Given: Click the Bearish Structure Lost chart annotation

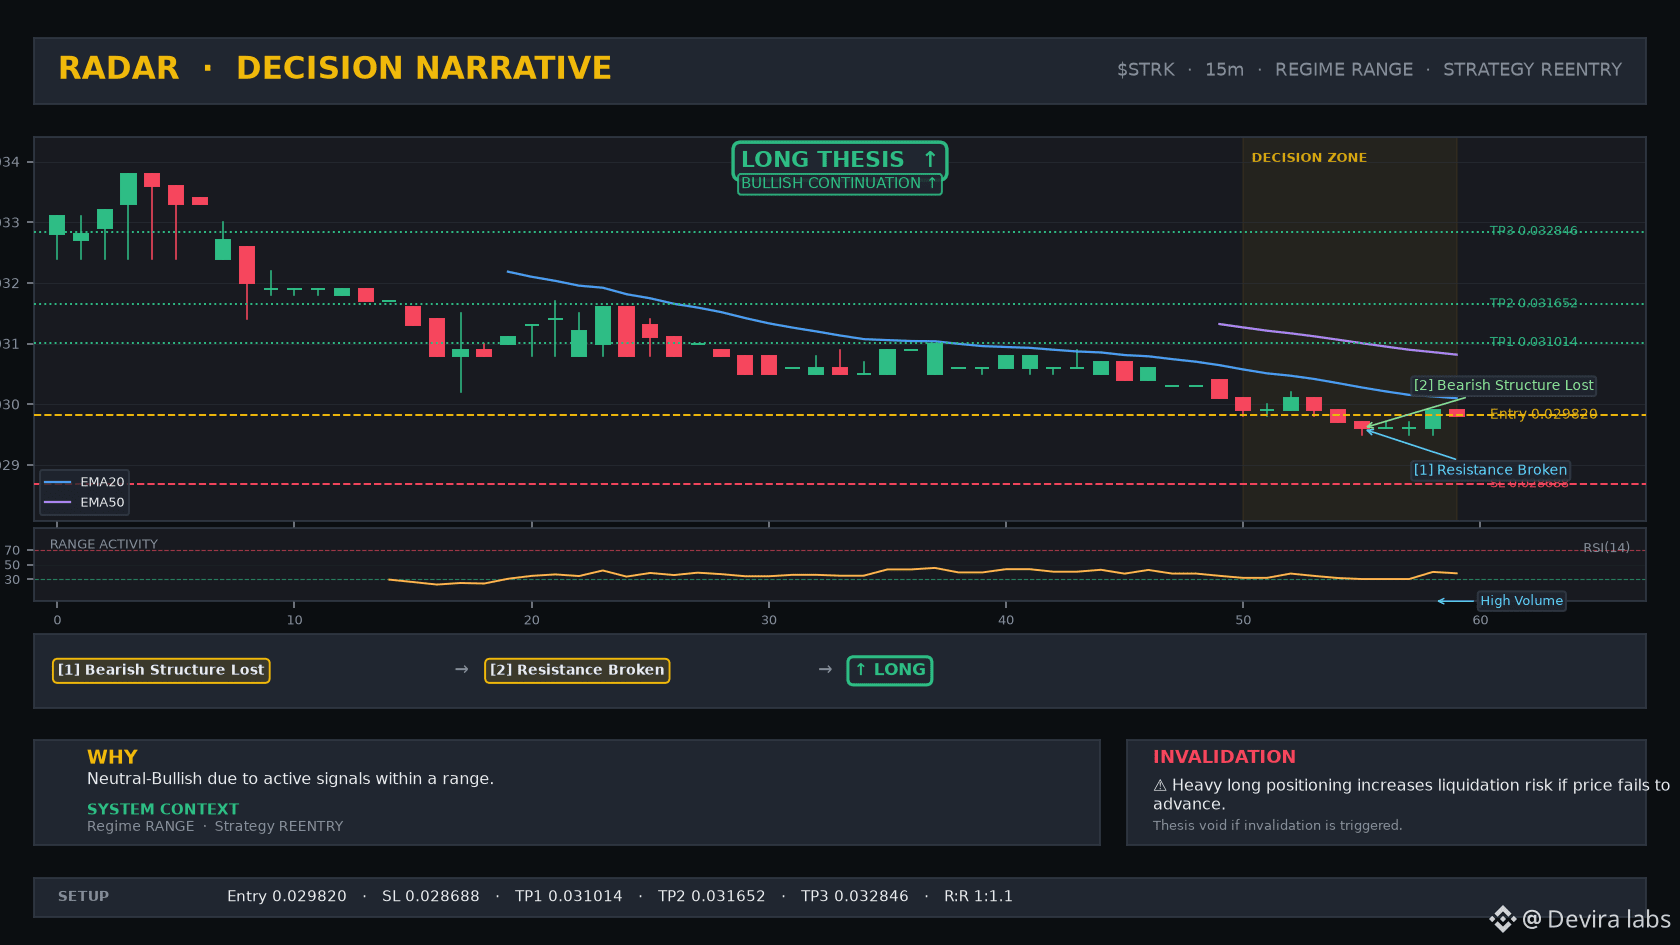Looking at the screenshot, I should point(1503,385).
